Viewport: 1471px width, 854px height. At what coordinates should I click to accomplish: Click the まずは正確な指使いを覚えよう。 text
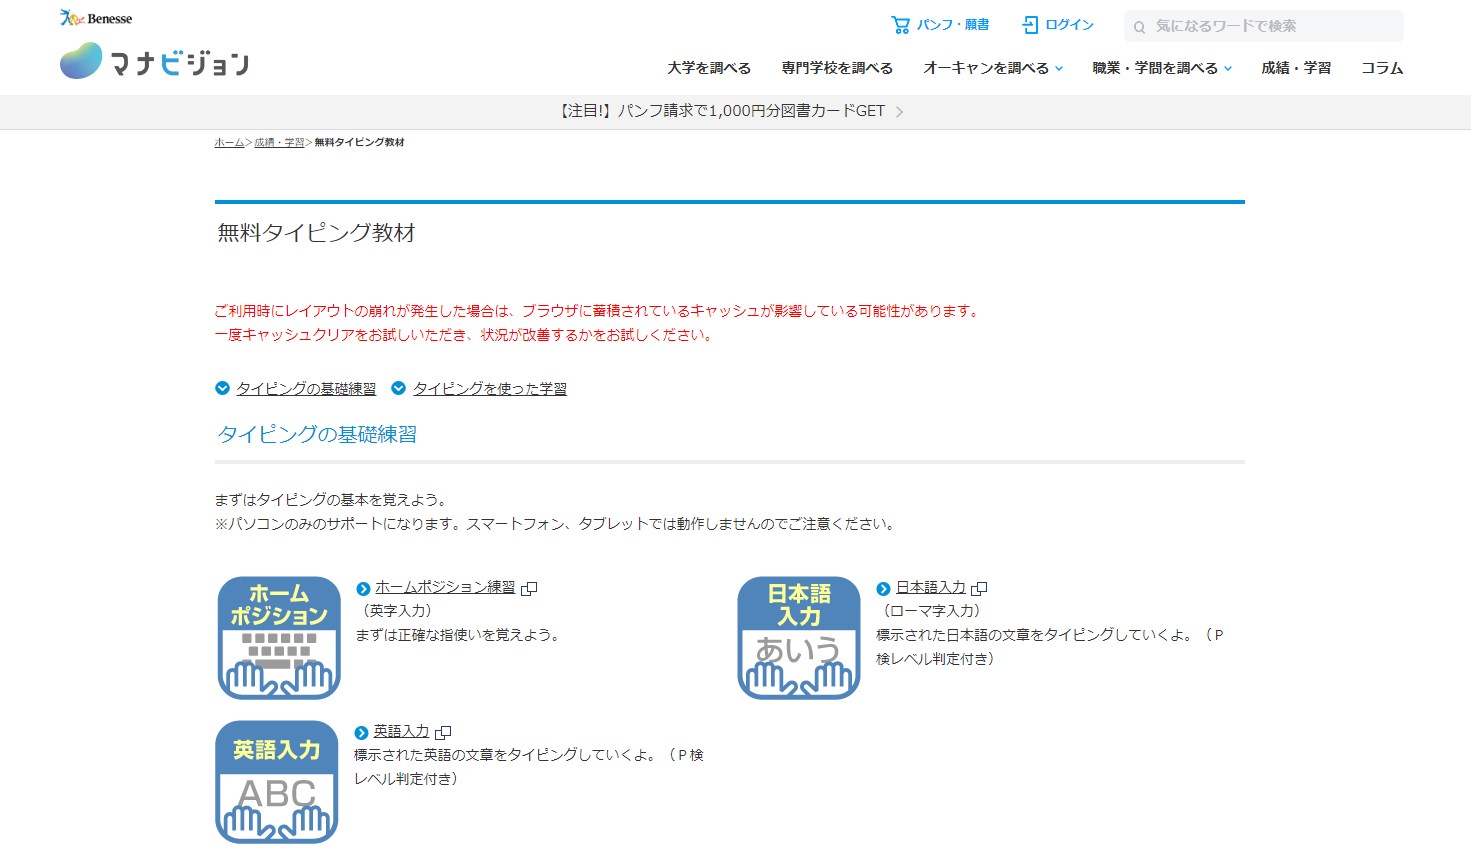(x=460, y=635)
